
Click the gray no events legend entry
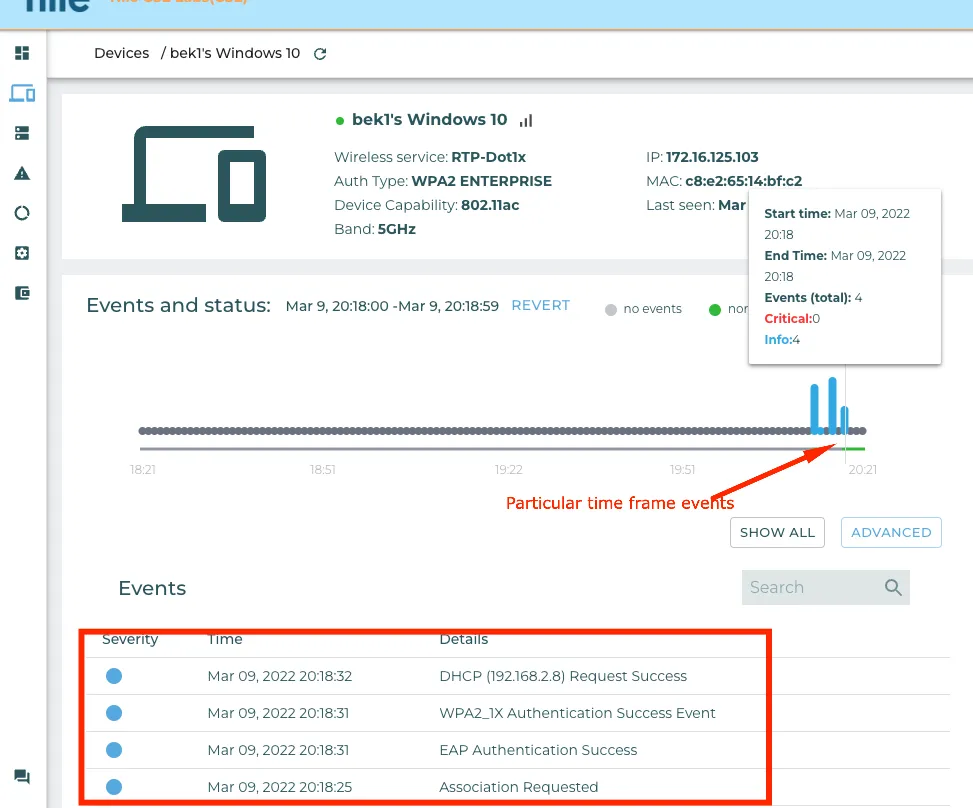(643, 309)
